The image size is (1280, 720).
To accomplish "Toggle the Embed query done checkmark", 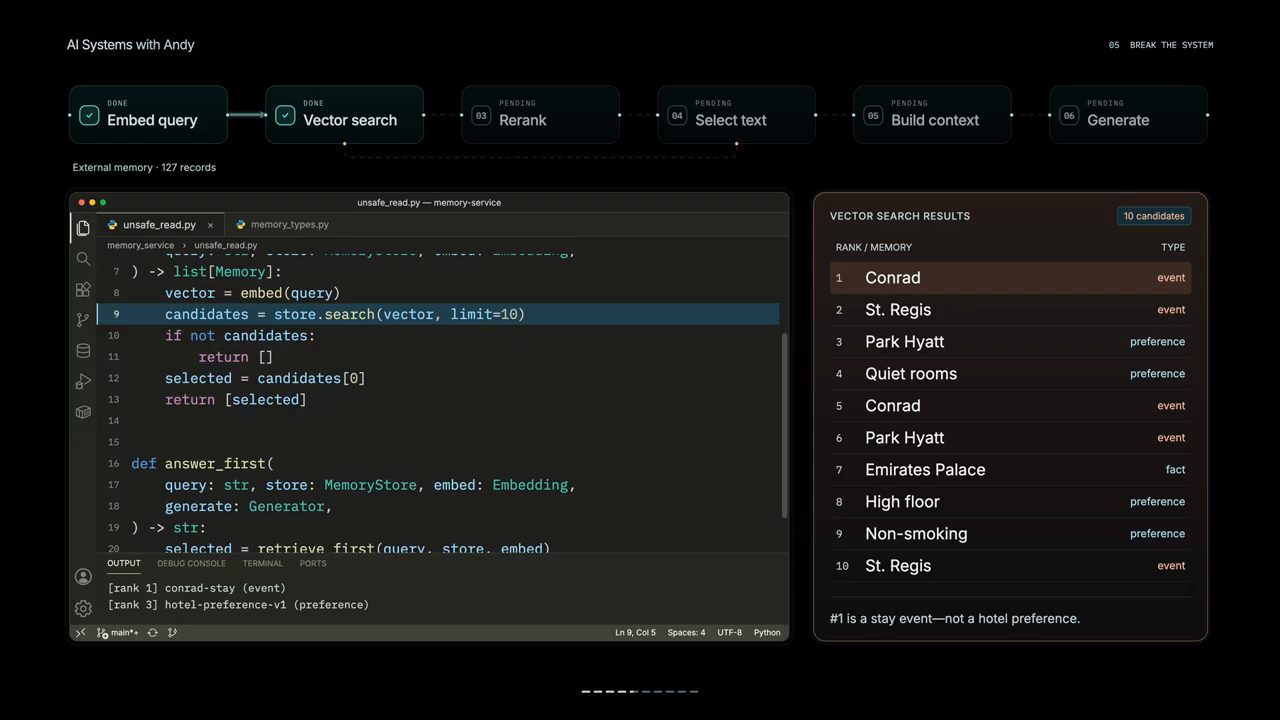I will (x=89, y=116).
